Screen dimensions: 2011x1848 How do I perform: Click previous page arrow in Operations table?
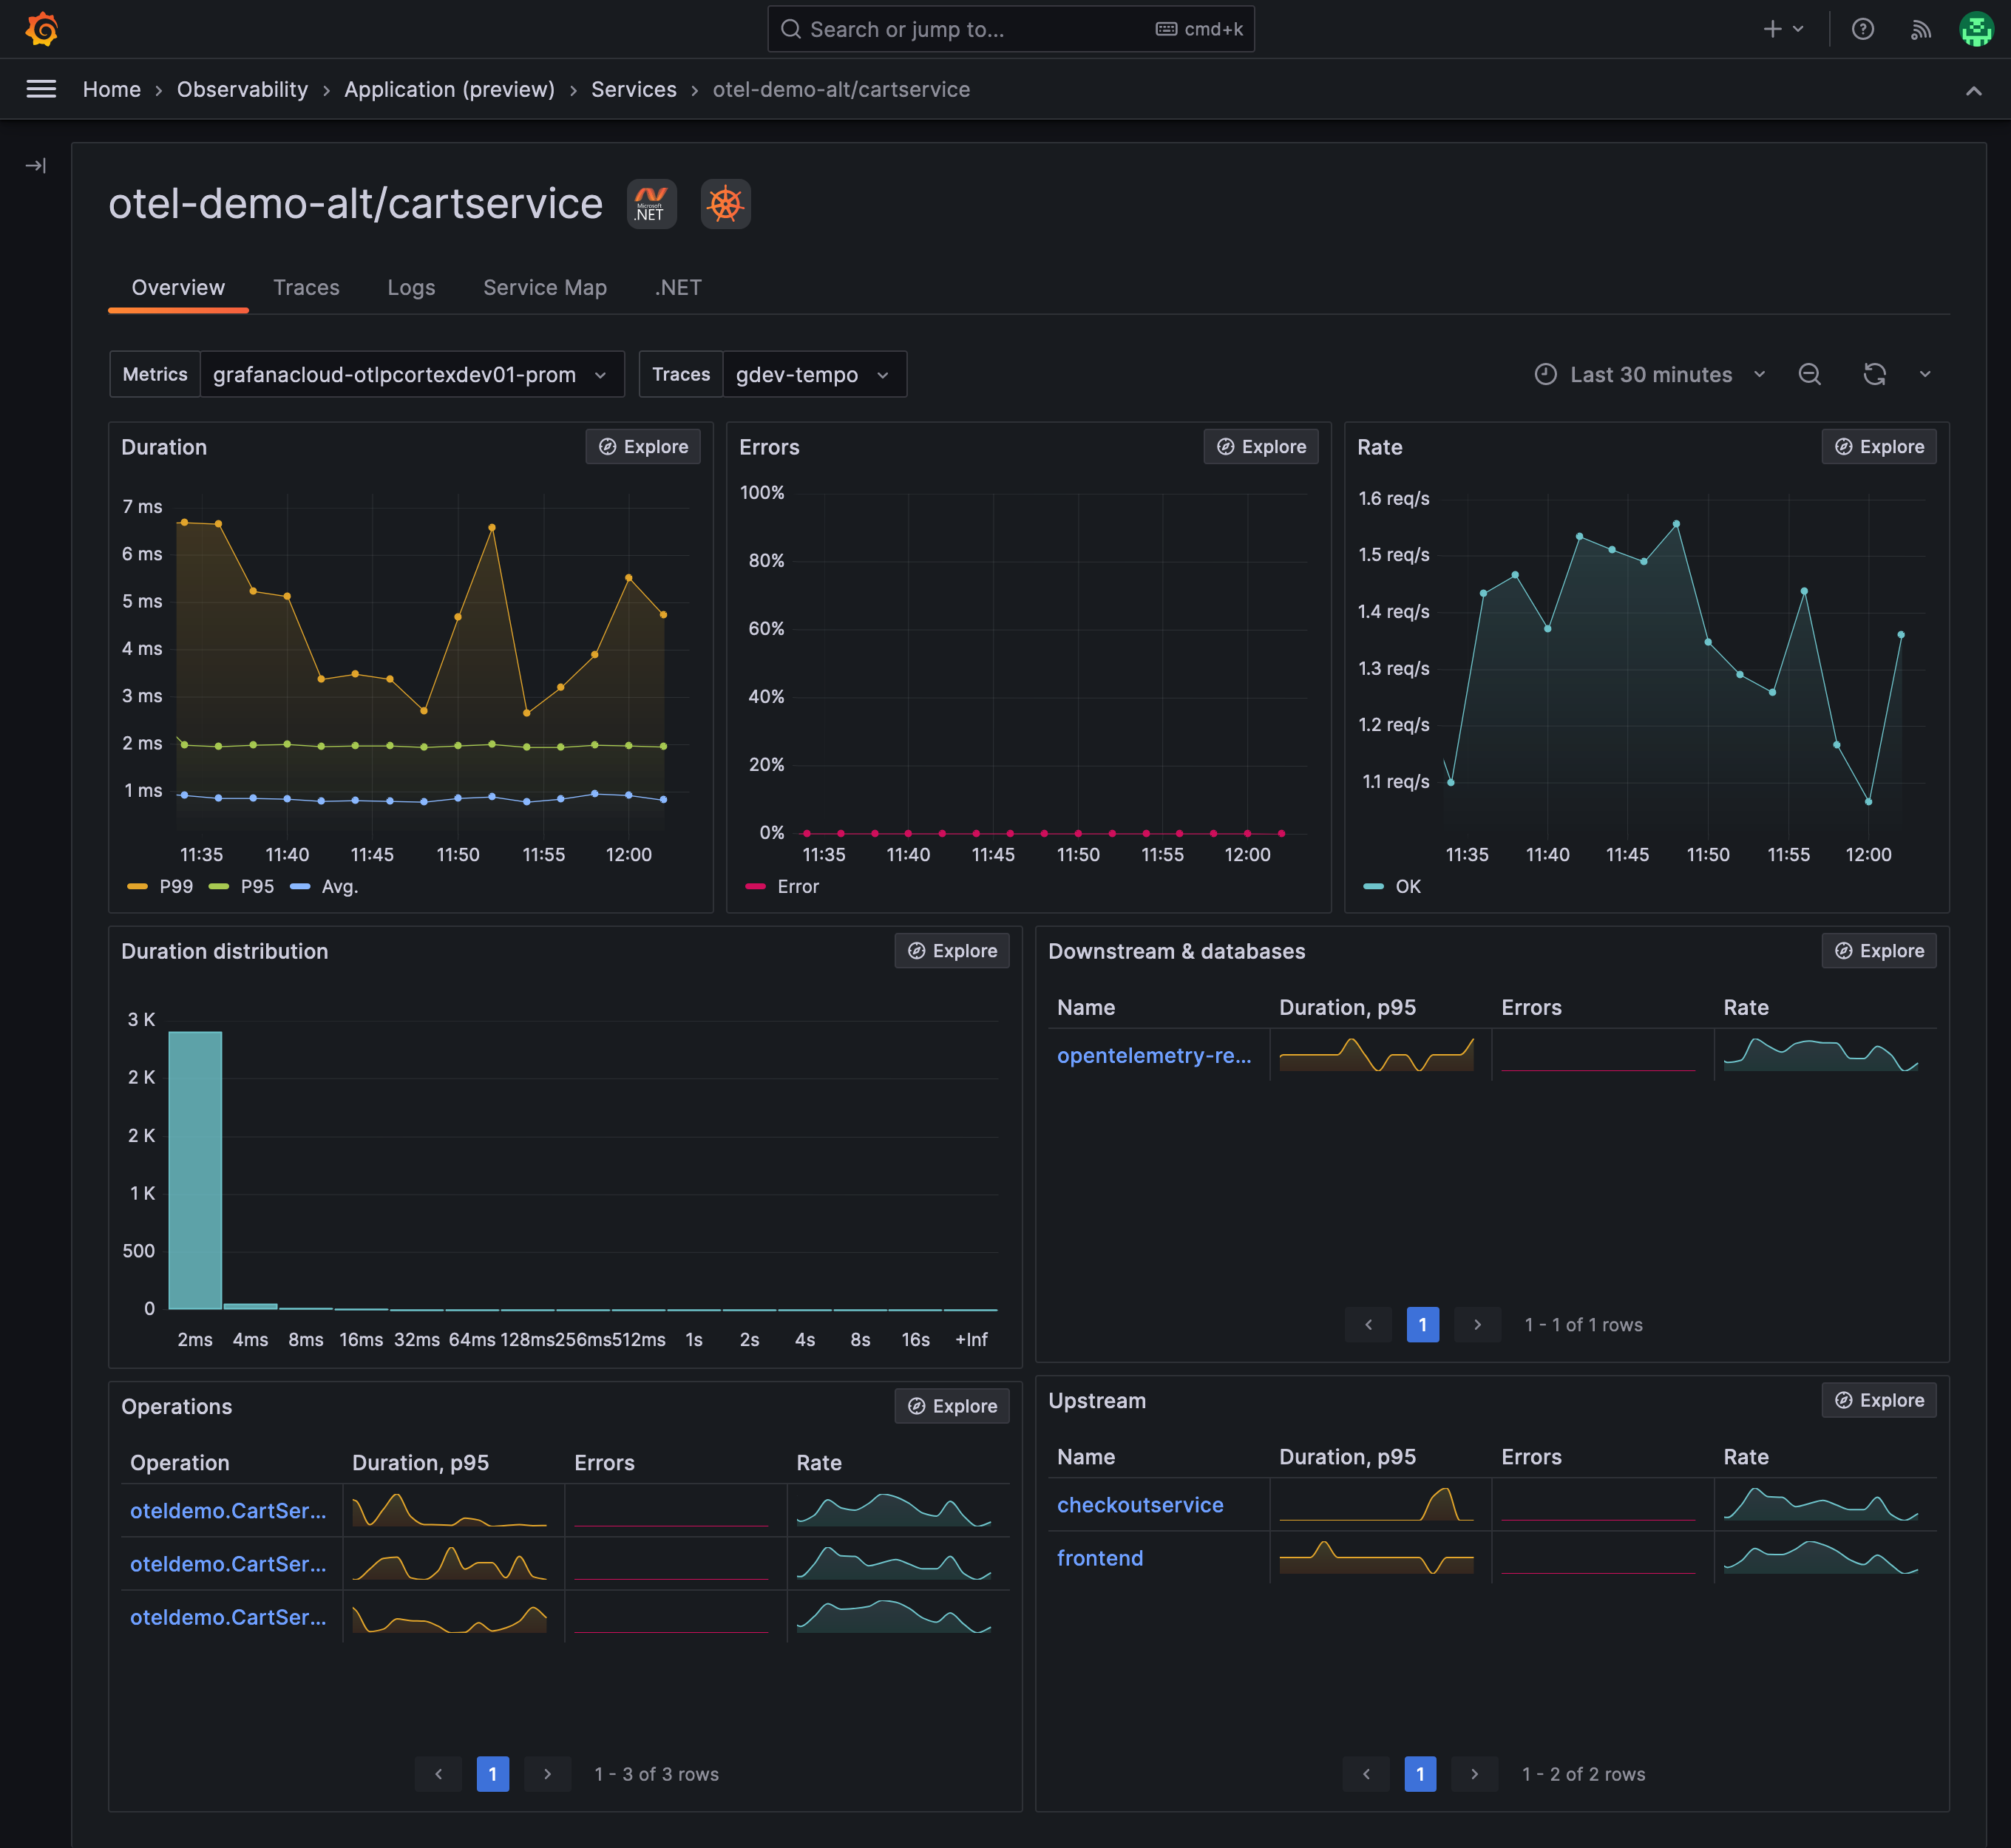(438, 1774)
